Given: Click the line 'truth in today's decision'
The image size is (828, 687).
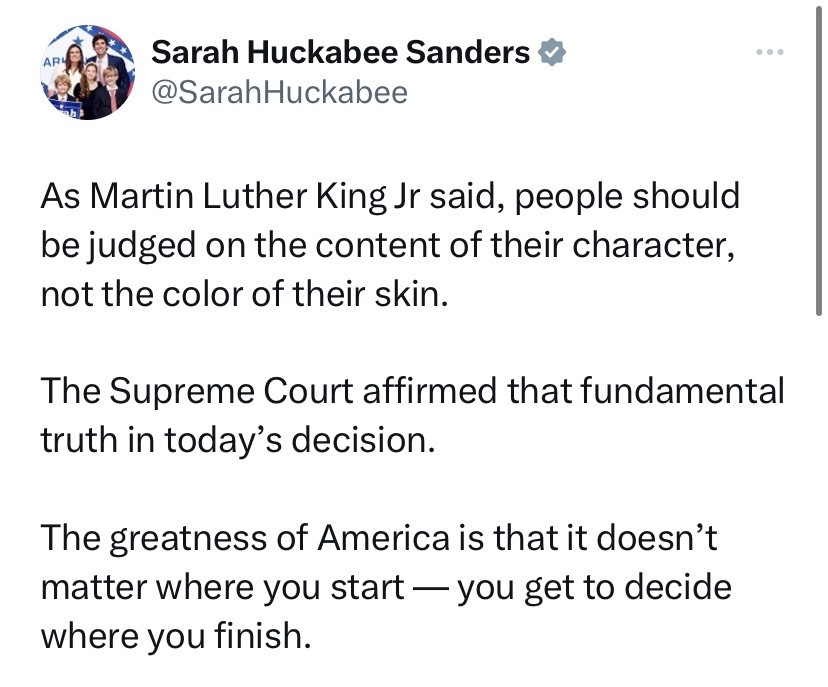Looking at the screenshot, I should [239, 441].
